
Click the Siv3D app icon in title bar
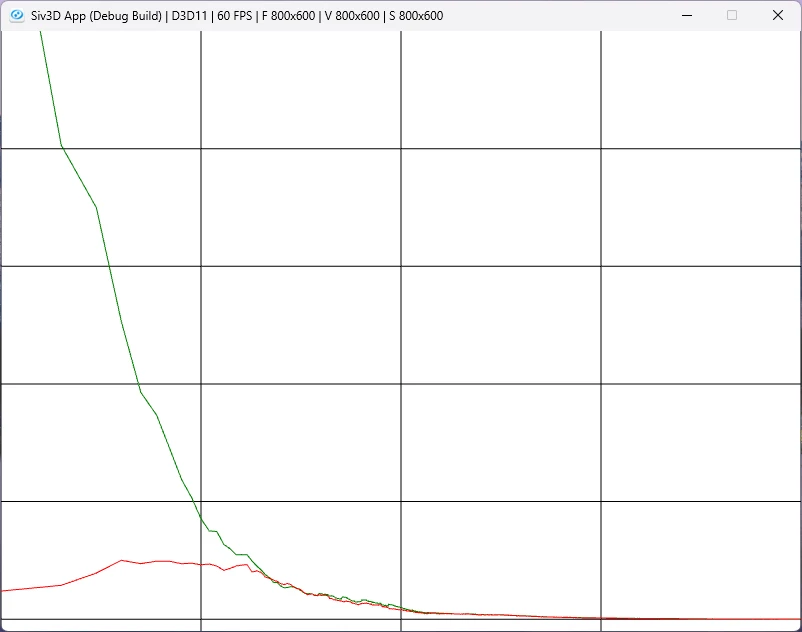tap(17, 15)
